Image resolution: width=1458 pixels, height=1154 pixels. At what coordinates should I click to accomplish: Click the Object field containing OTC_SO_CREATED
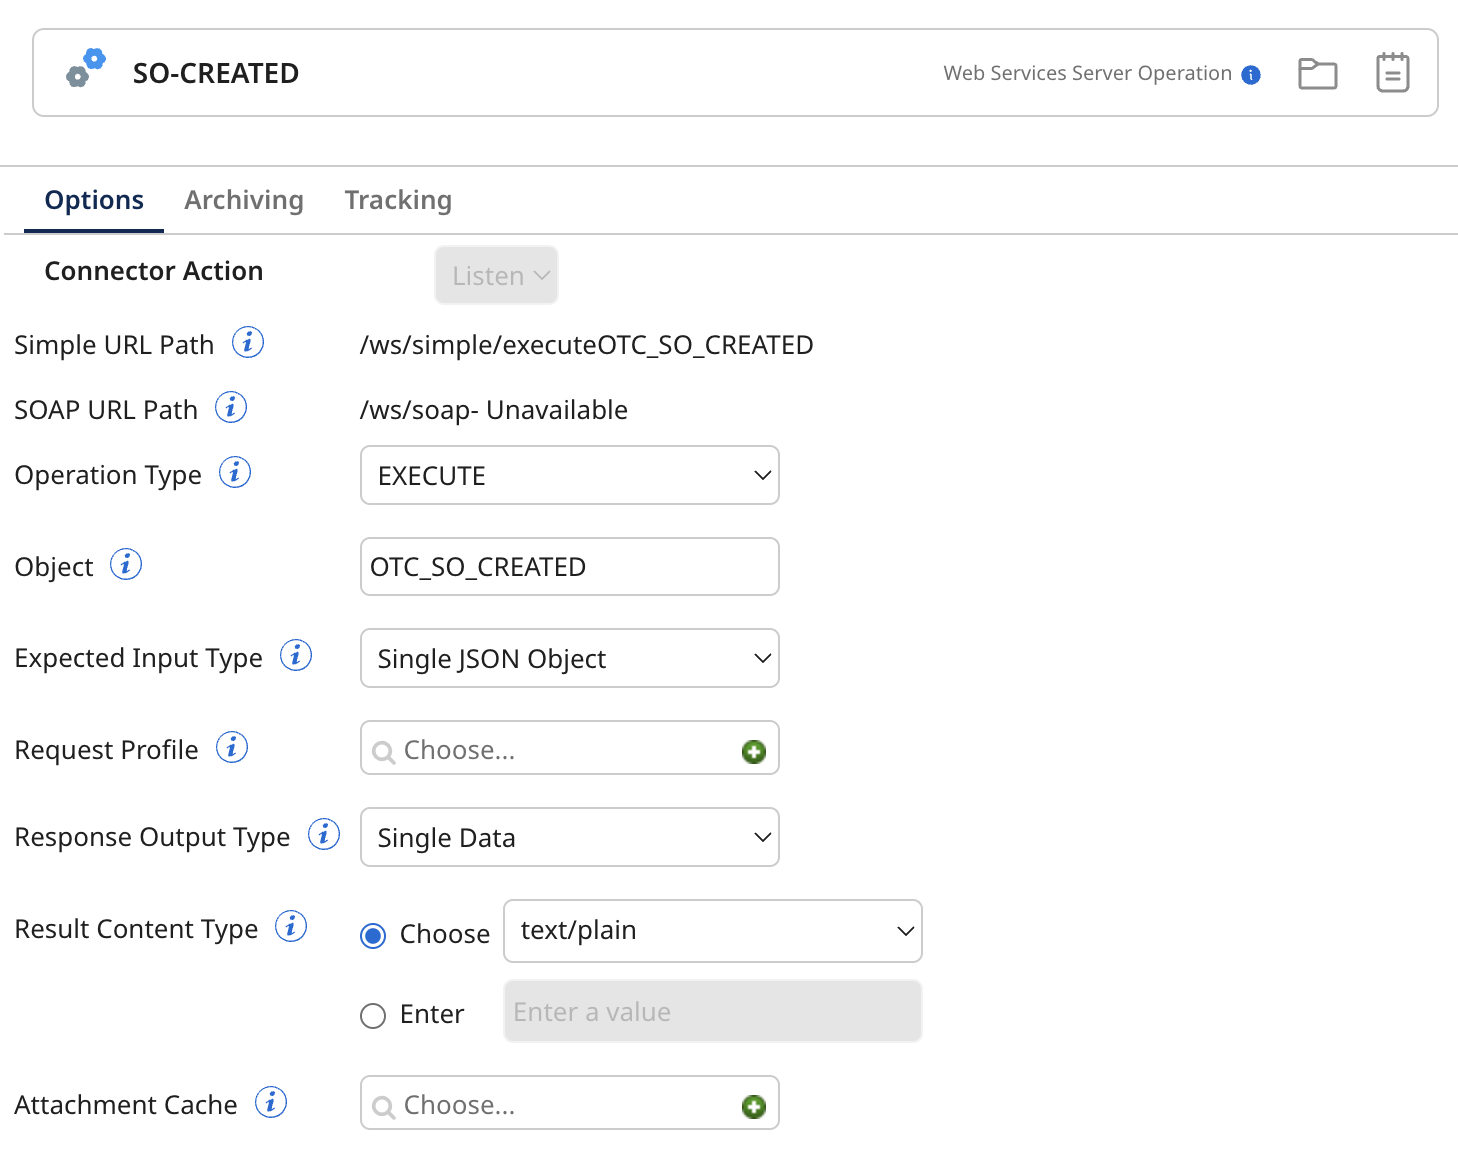(x=569, y=566)
